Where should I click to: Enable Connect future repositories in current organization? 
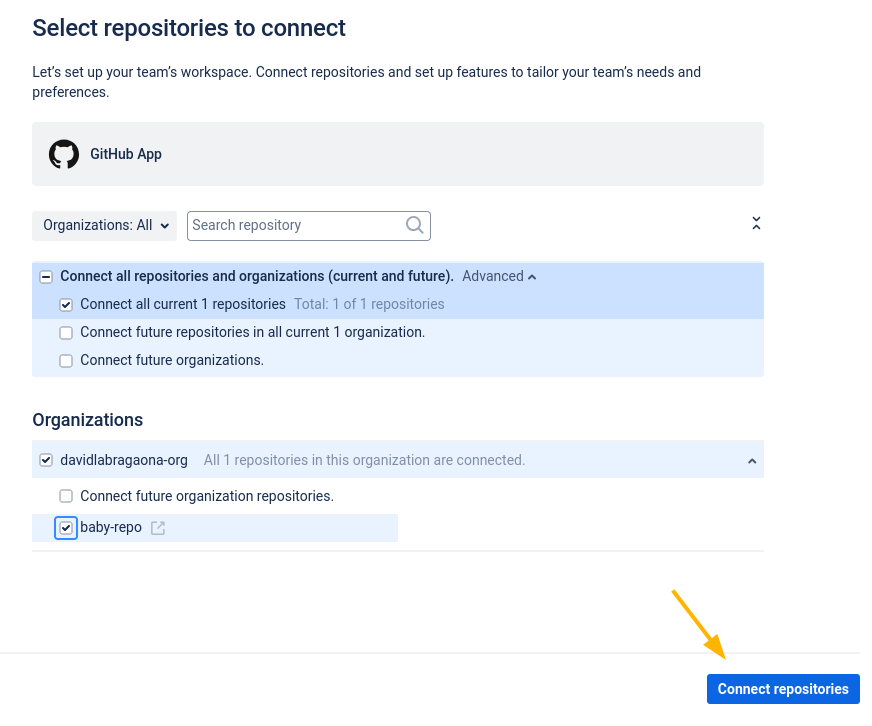pyautogui.click(x=66, y=333)
